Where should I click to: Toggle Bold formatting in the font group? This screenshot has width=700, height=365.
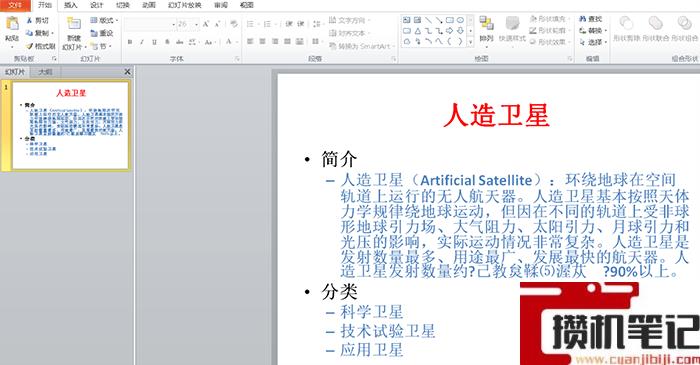[130, 42]
